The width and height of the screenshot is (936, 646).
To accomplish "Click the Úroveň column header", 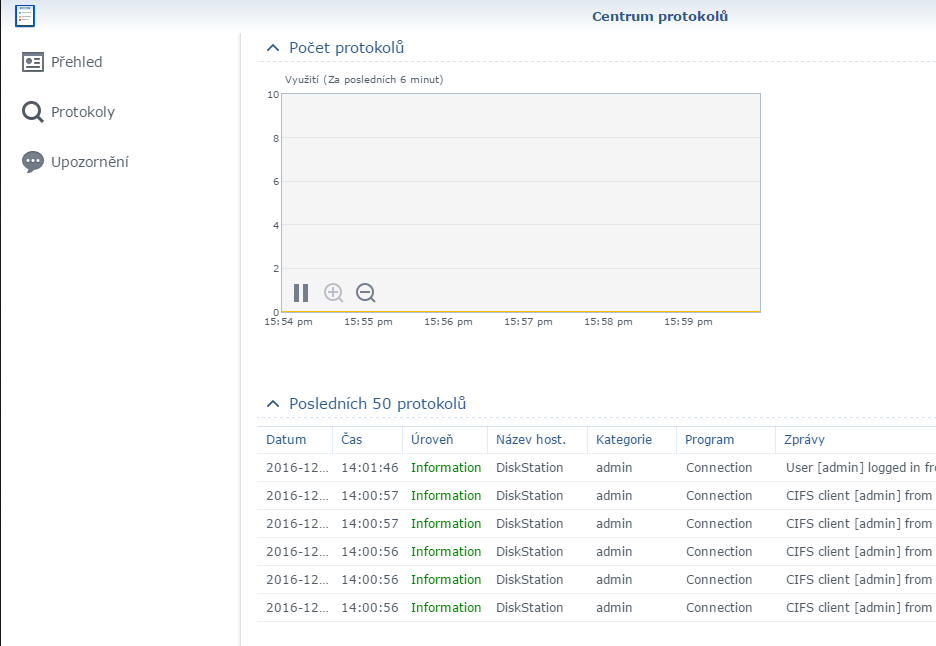I will tap(432, 440).
